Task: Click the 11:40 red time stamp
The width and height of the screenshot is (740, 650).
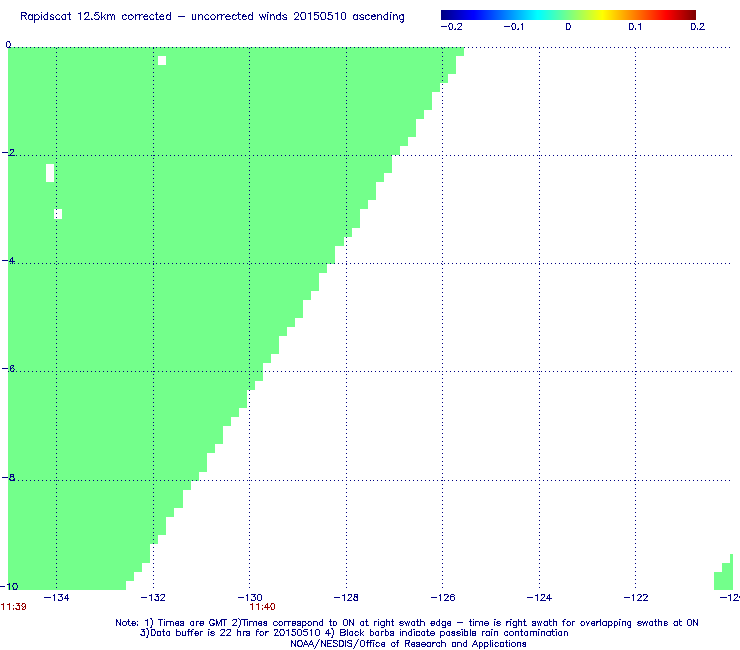Action: (262, 607)
